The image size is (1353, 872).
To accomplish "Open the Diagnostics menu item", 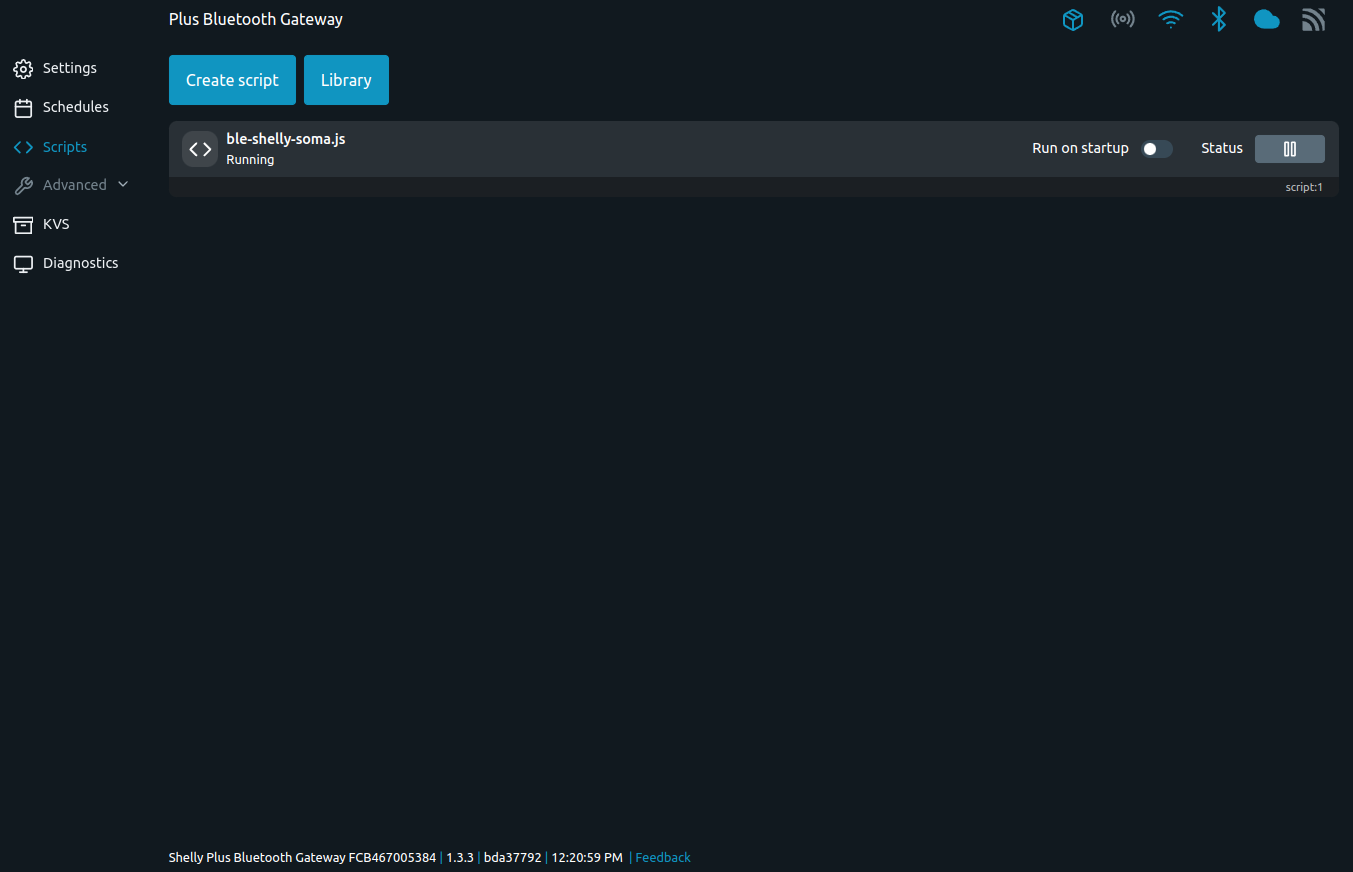I will point(81,263).
